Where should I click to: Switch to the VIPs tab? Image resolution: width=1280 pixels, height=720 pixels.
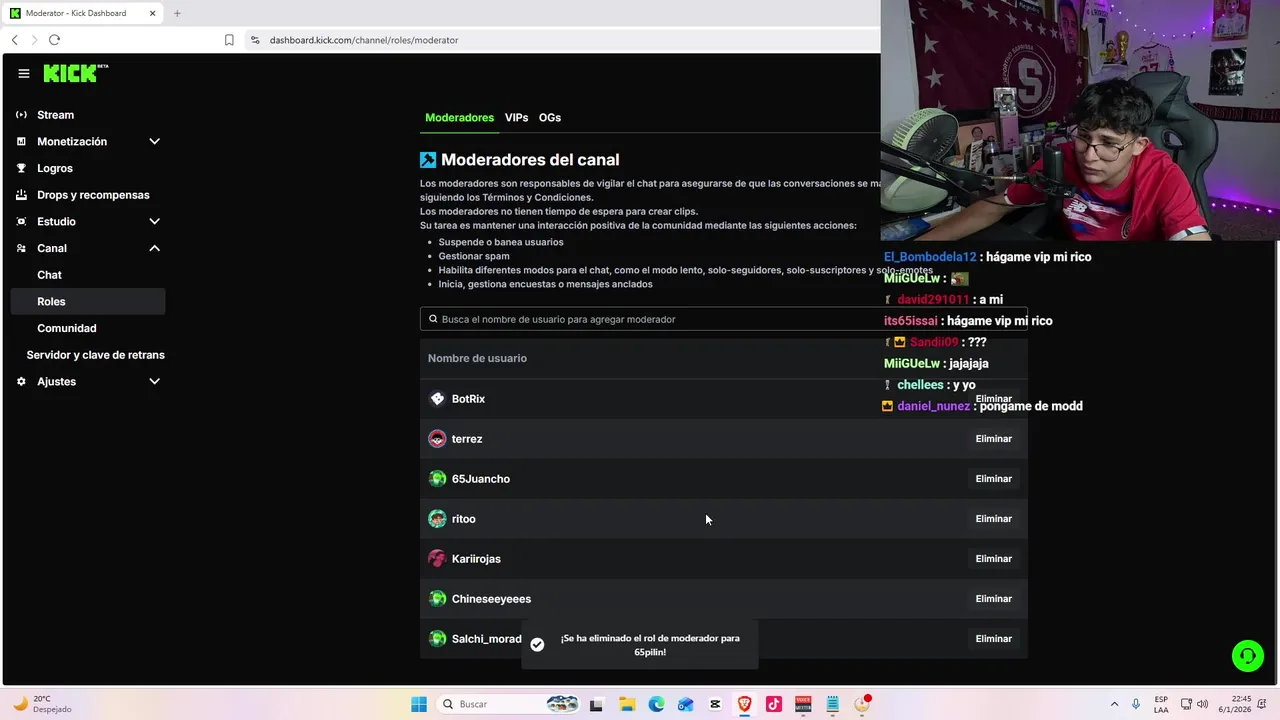516,117
